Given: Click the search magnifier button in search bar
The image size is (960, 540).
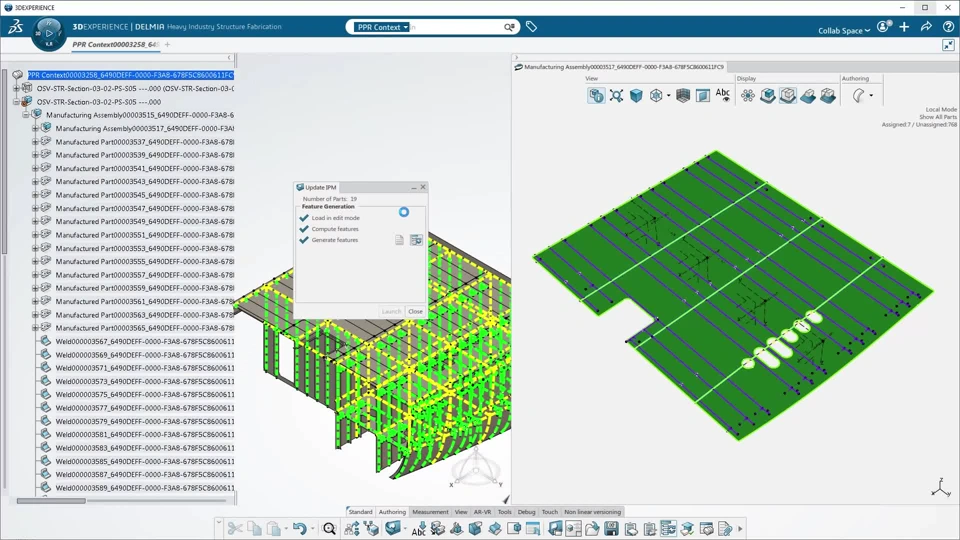Looking at the screenshot, I should (509, 27).
